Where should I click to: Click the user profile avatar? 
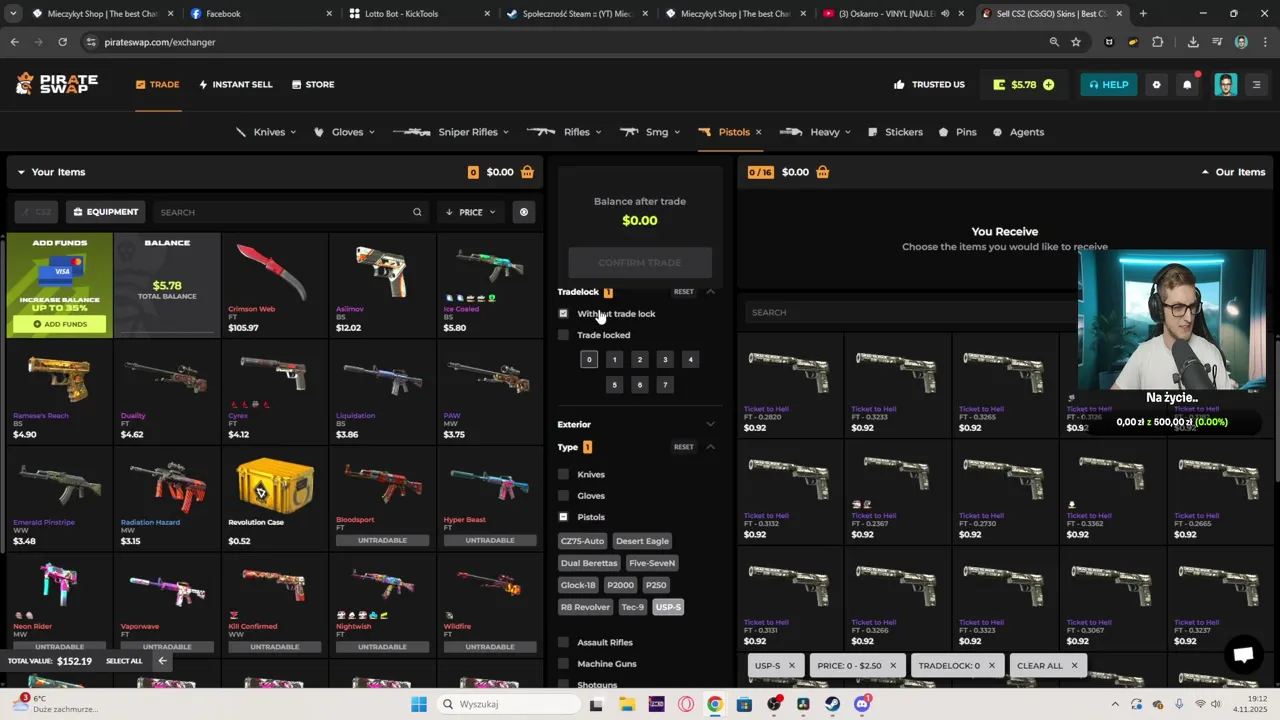pos(1226,85)
